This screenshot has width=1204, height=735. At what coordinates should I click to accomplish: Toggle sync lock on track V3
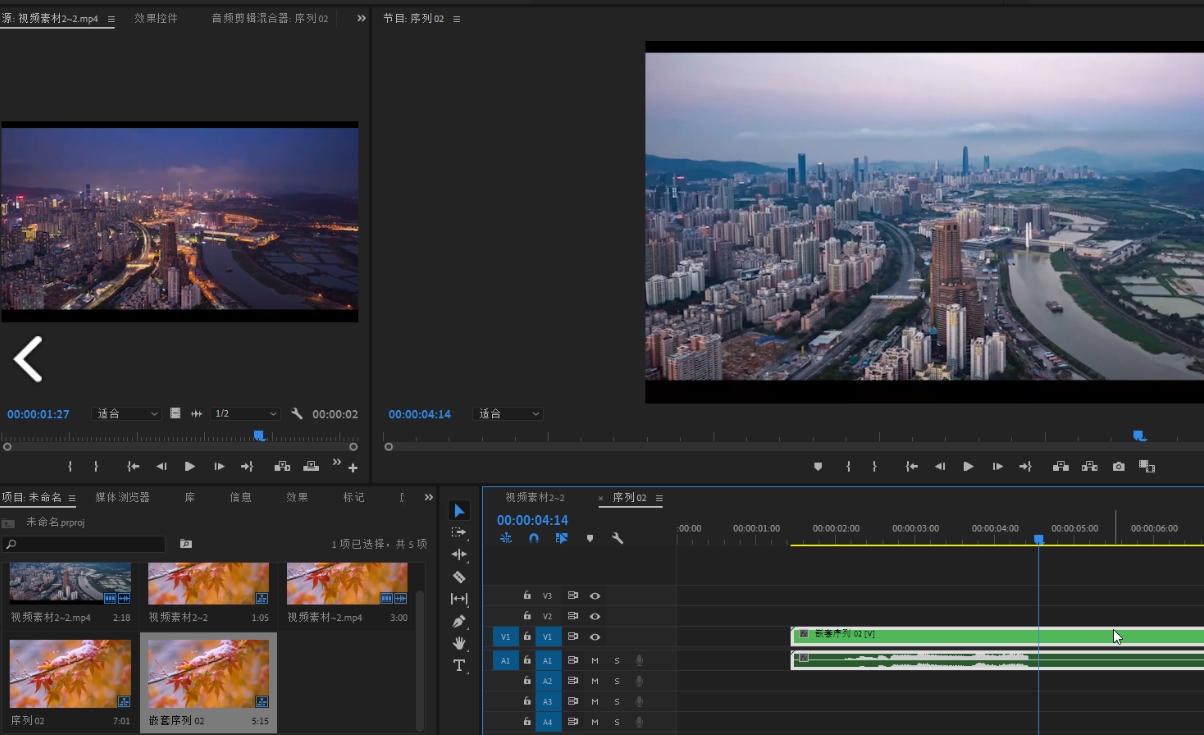pos(573,595)
